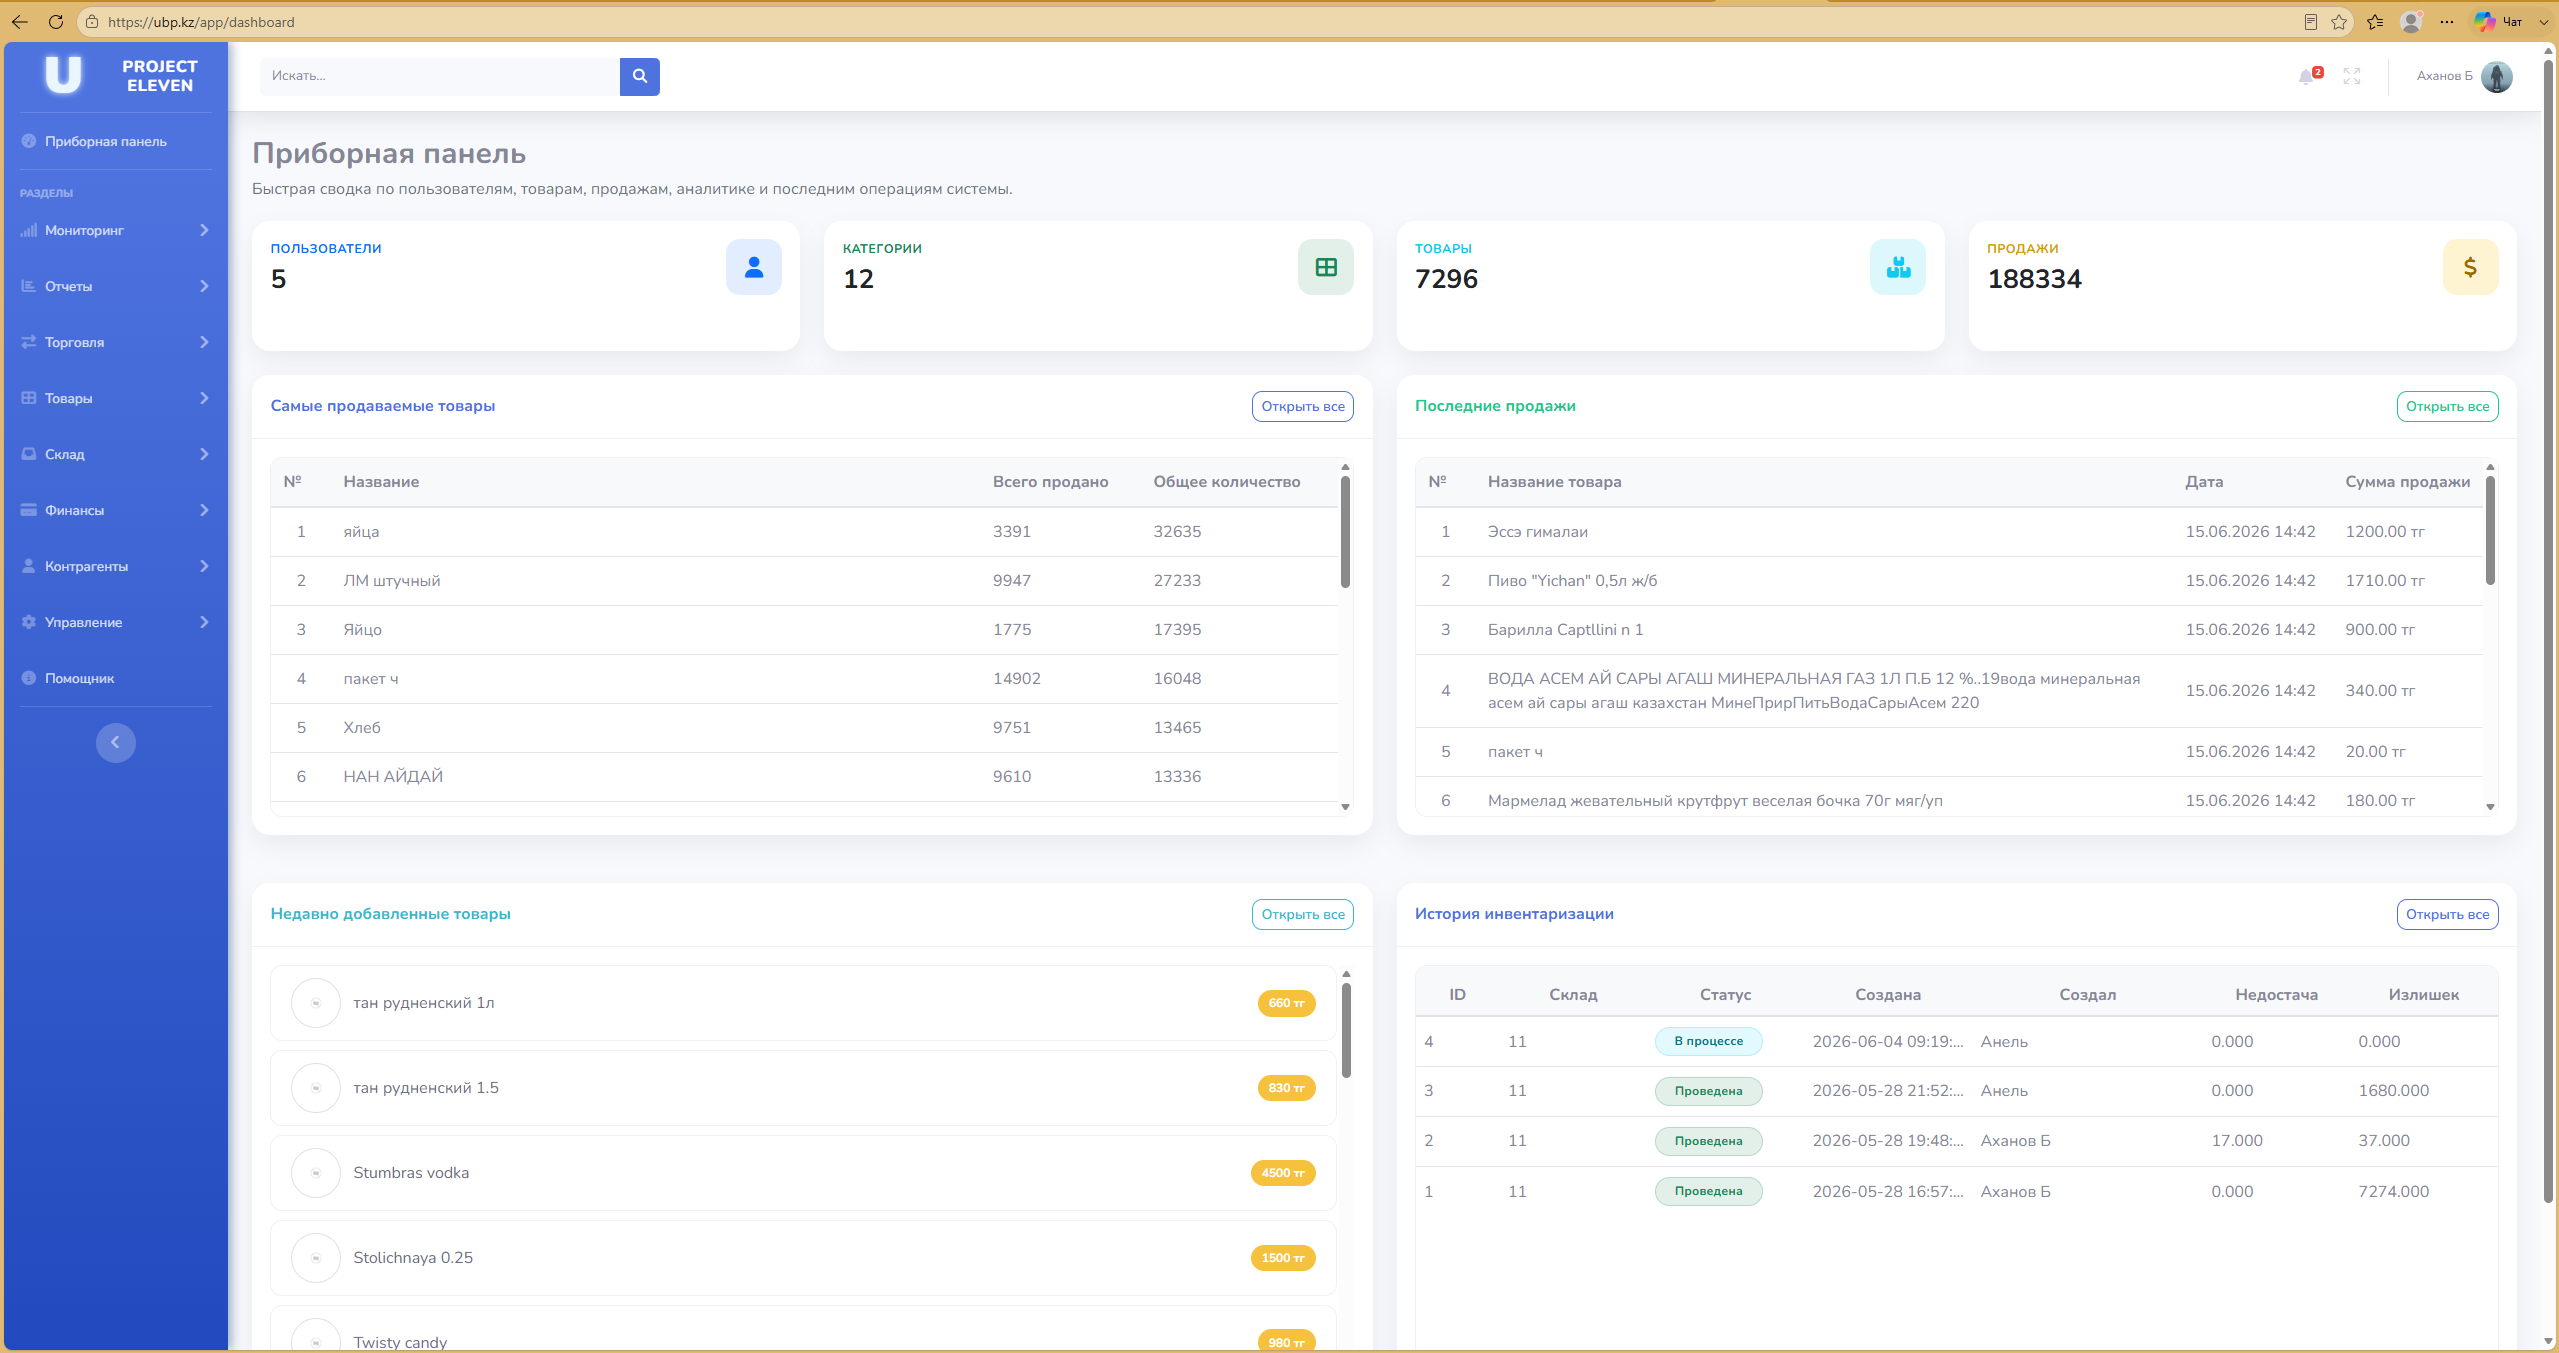Click best-selling table scrollbar thumb
This screenshot has height=1353, width=2559.
tap(1345, 531)
